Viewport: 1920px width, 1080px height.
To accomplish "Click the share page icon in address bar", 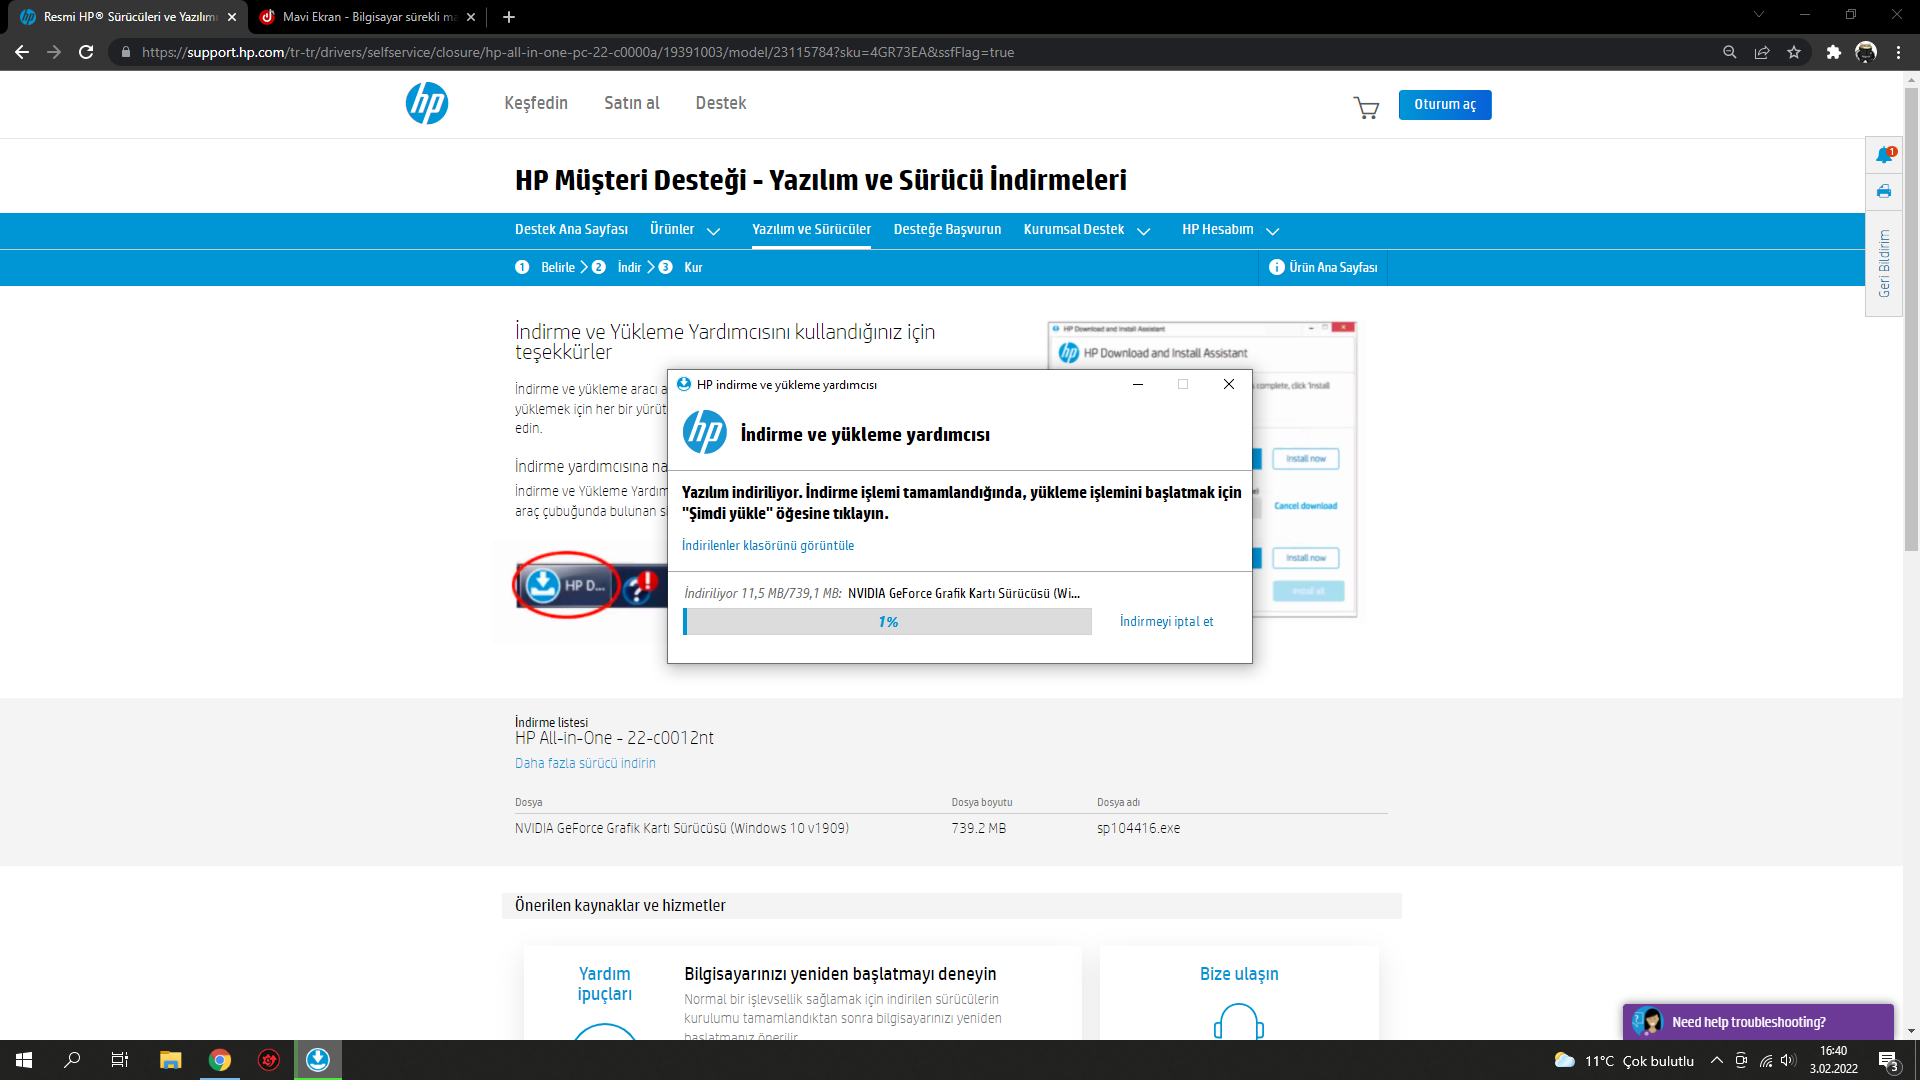I will (x=1762, y=52).
